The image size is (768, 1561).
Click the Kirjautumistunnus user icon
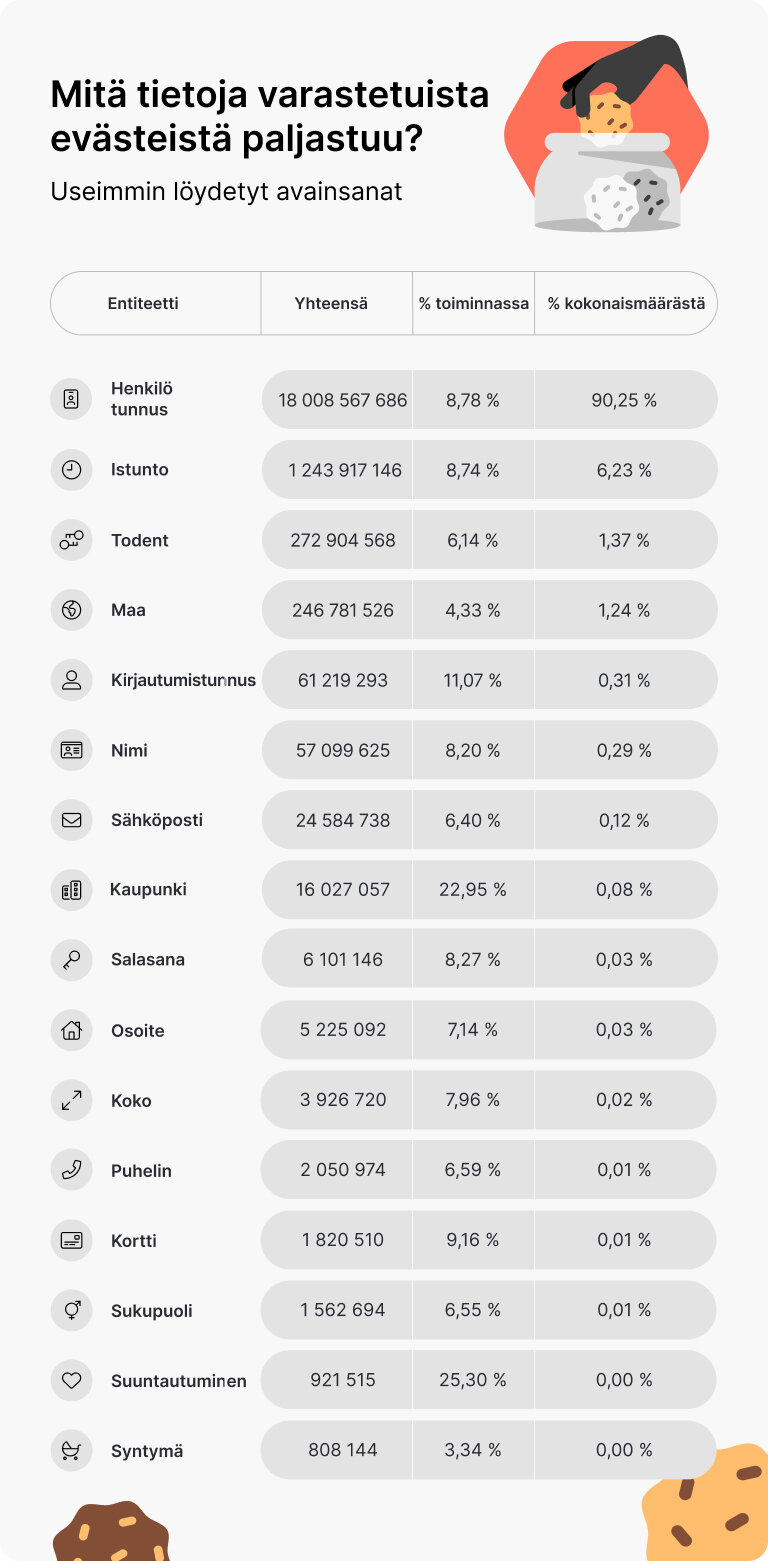click(x=71, y=680)
